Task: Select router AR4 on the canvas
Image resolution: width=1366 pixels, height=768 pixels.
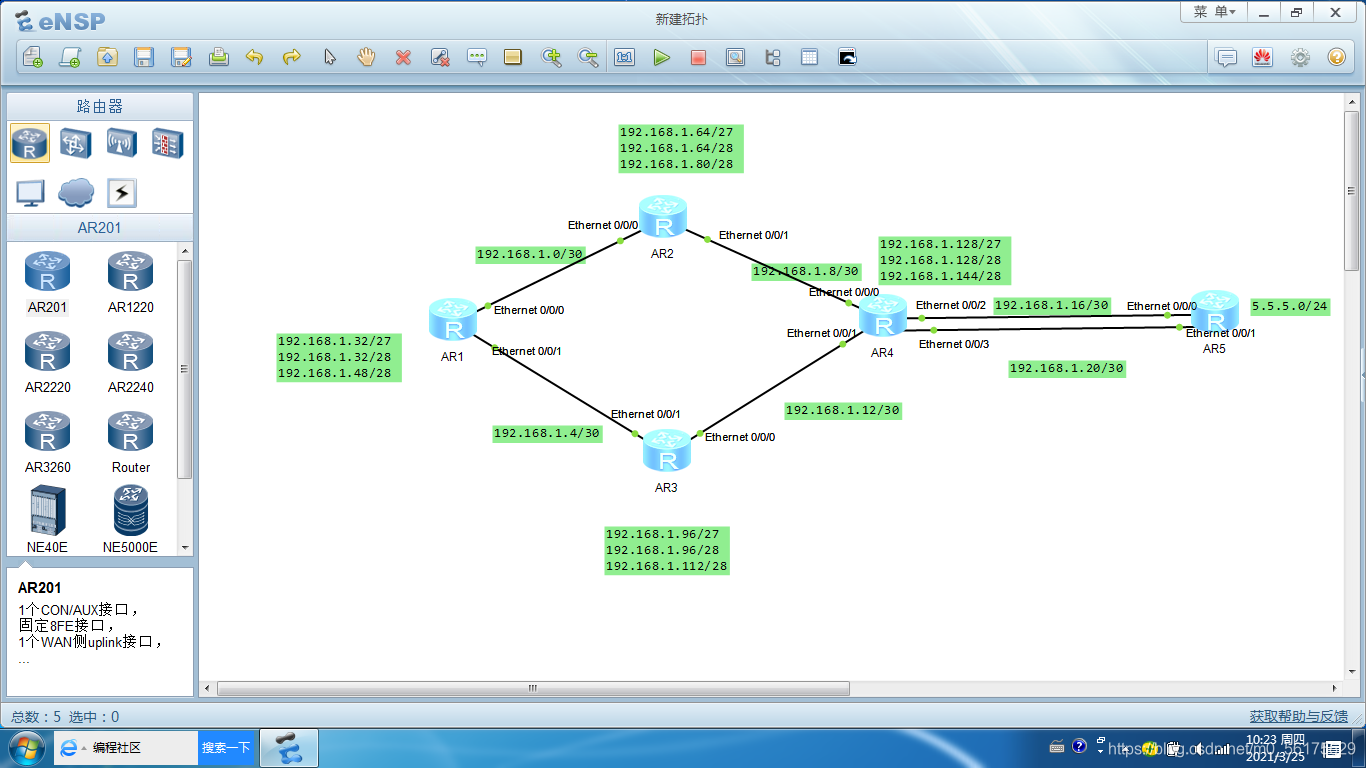Action: pyautogui.click(x=883, y=315)
